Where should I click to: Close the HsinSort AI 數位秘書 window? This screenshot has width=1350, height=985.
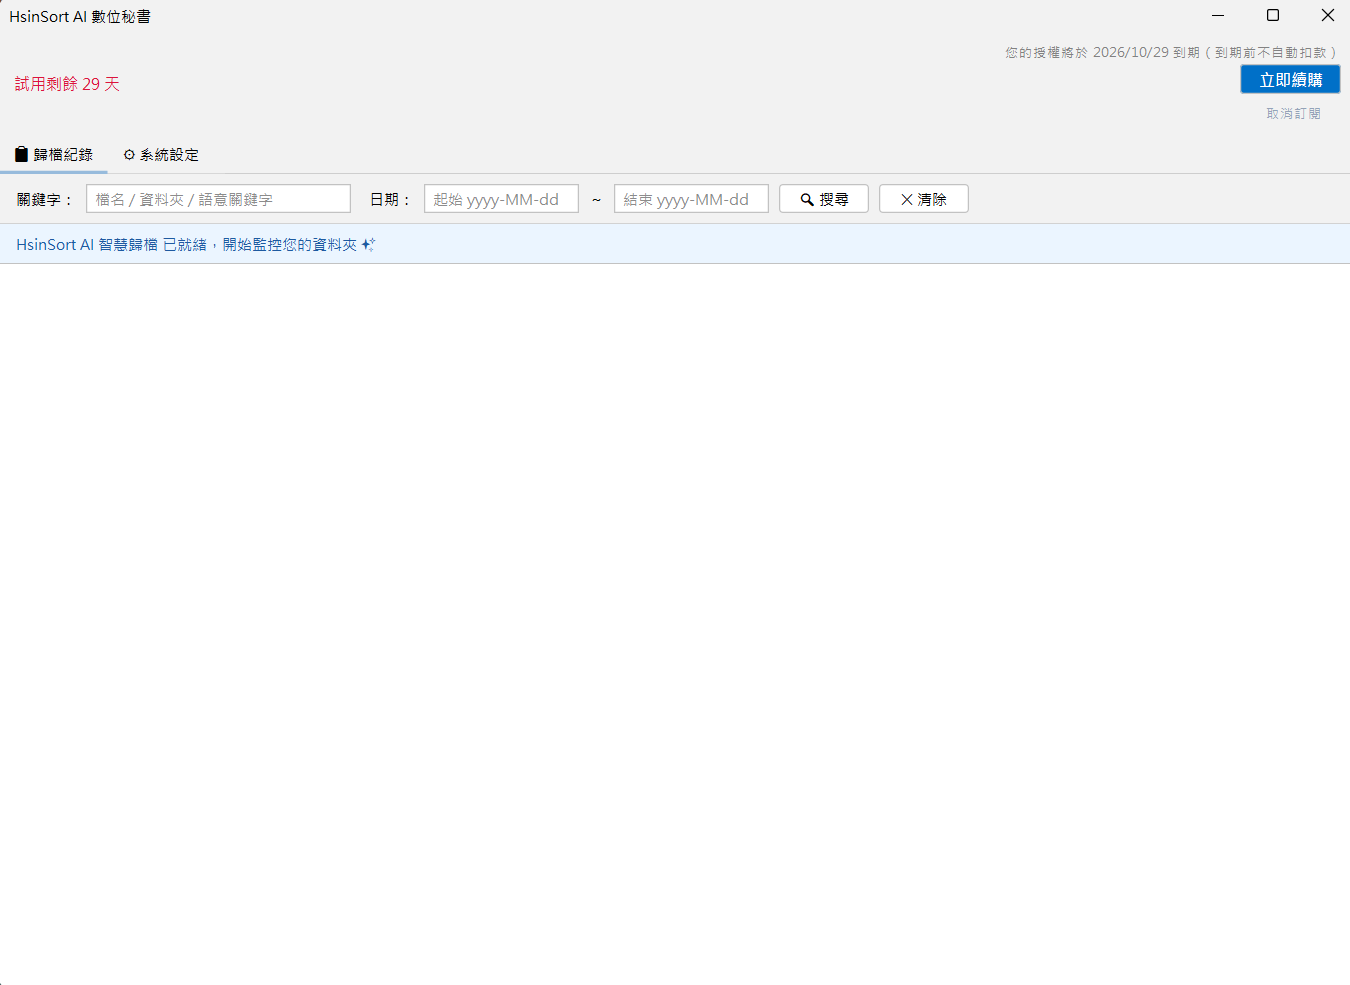coord(1327,15)
